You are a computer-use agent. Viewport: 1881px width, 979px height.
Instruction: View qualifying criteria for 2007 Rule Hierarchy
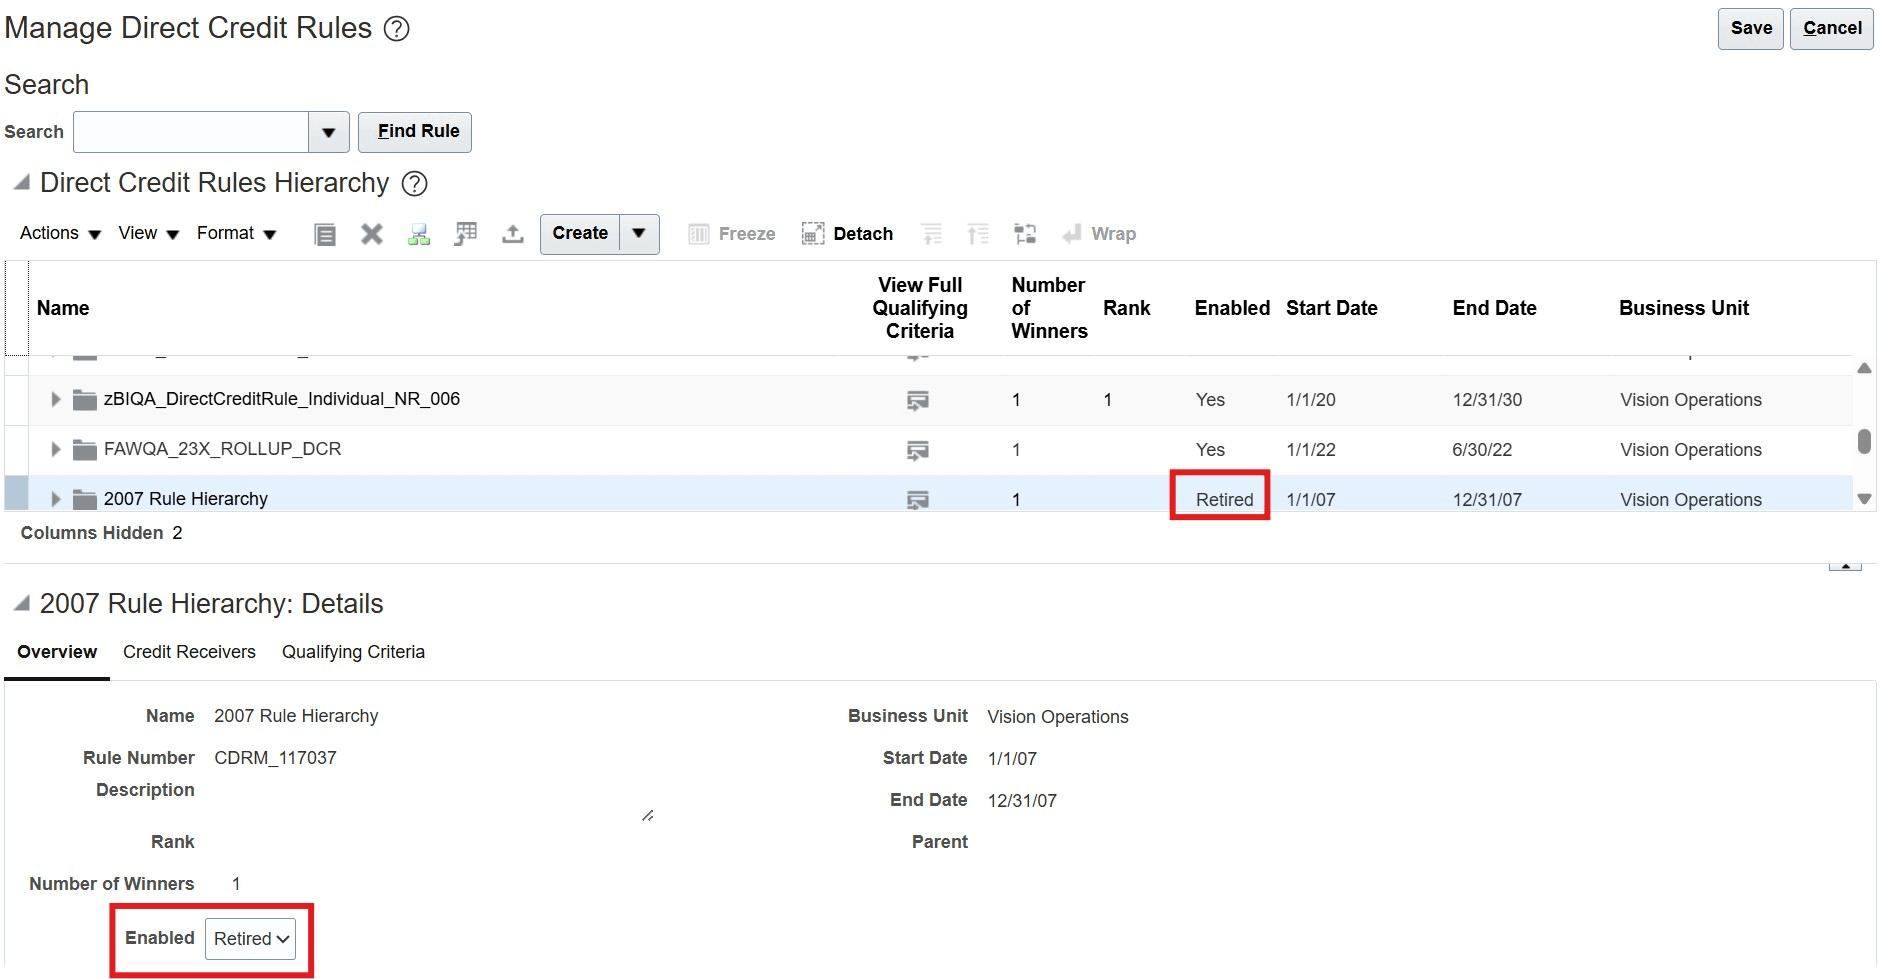coord(917,500)
